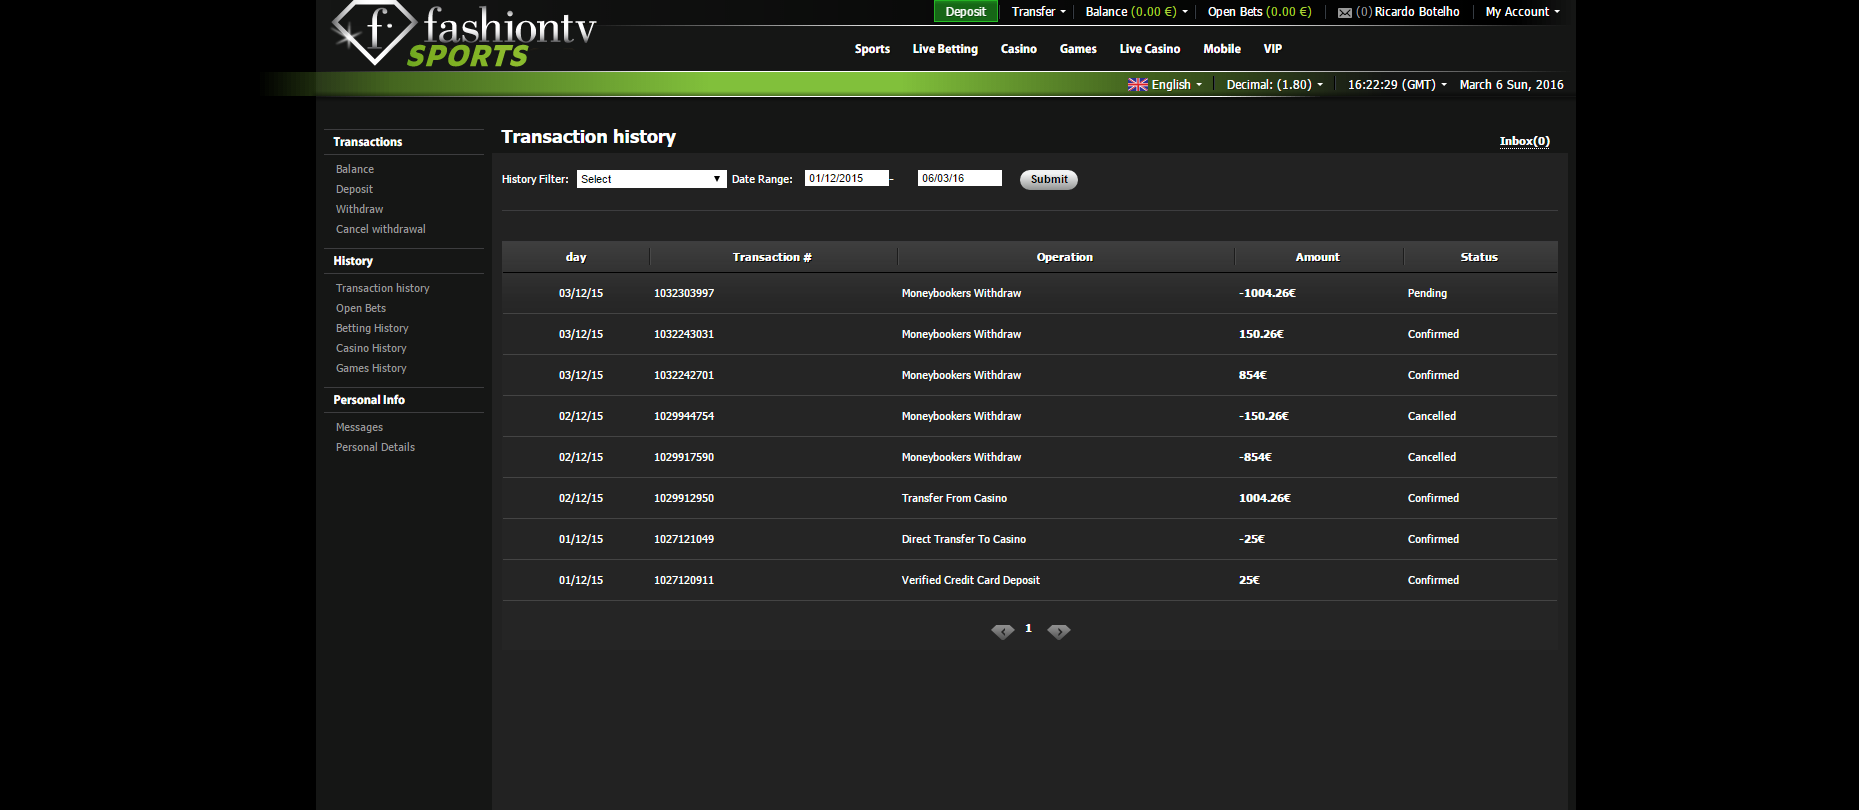The width and height of the screenshot is (1859, 810).
Task: Open the Live Casino menu item
Action: click(x=1149, y=49)
